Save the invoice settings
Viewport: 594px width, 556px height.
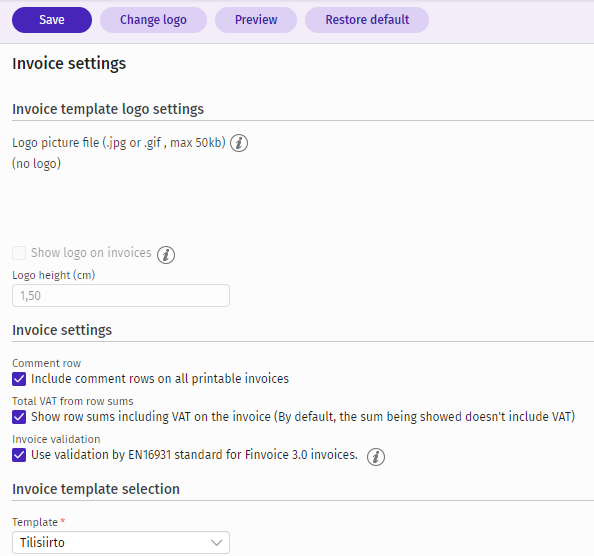click(52, 20)
